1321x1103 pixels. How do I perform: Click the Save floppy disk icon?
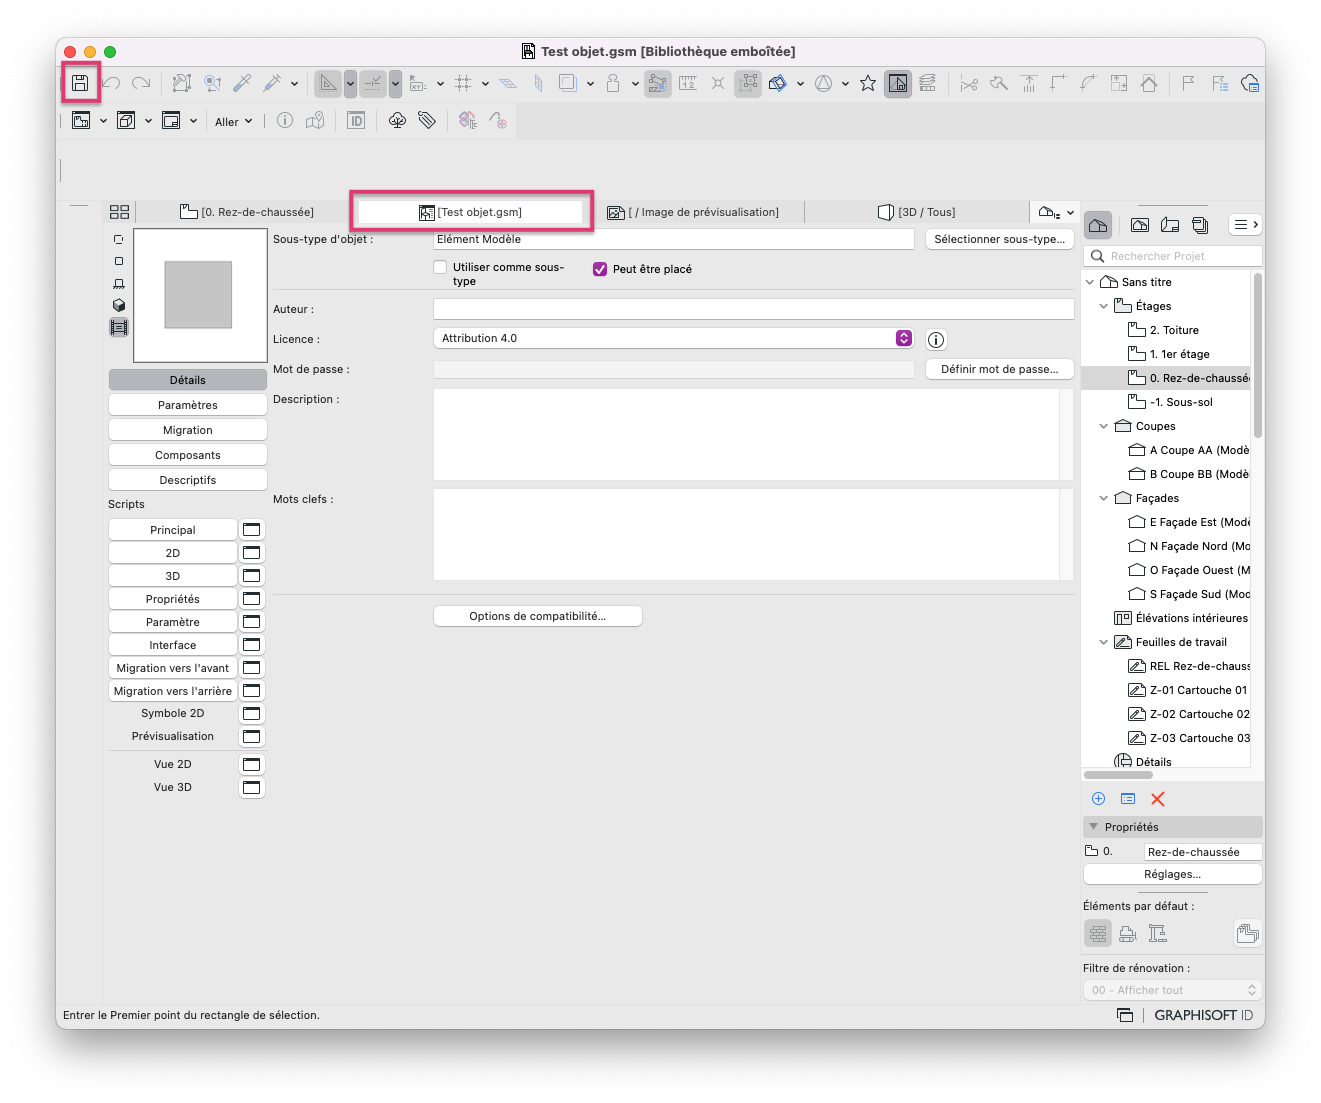[80, 83]
